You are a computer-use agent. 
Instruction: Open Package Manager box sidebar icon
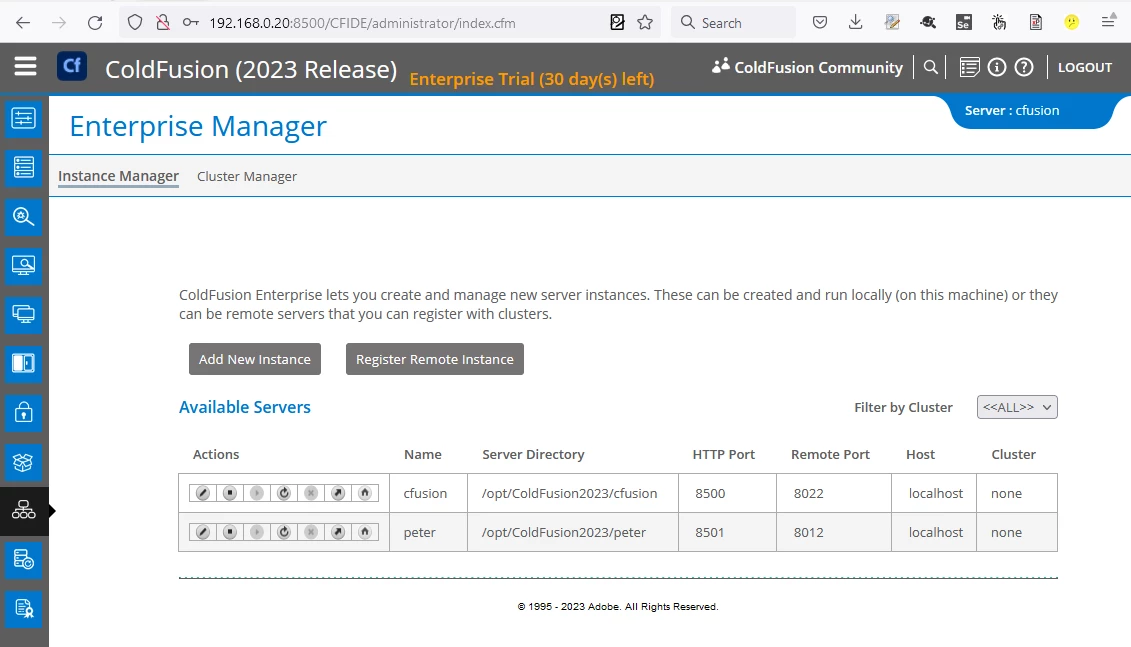[24, 462]
